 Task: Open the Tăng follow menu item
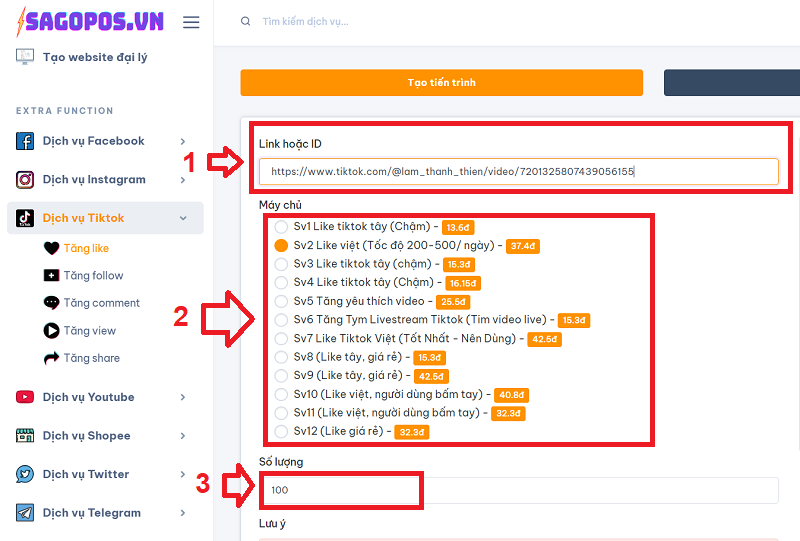93,276
